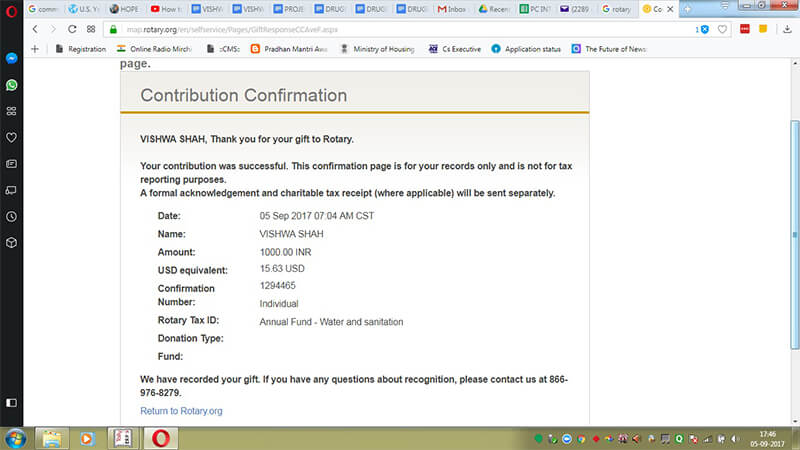The width and height of the screenshot is (800, 450).
Task: Add a bookmark with the plus icon
Action: (35, 49)
